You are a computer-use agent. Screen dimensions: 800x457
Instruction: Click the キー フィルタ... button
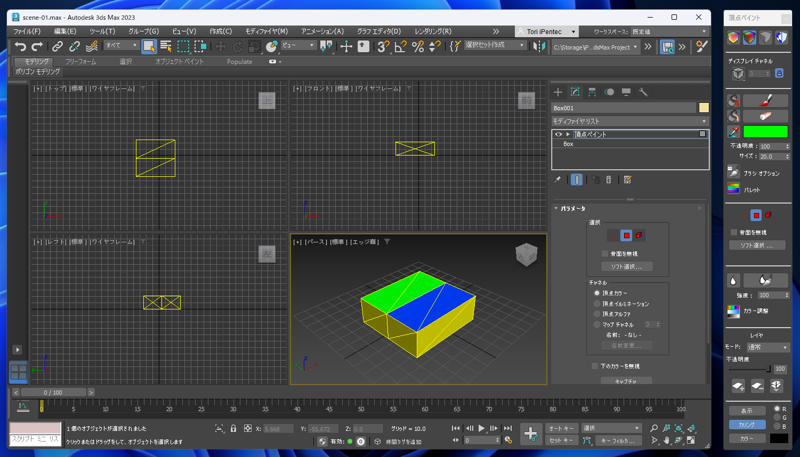tap(618, 440)
